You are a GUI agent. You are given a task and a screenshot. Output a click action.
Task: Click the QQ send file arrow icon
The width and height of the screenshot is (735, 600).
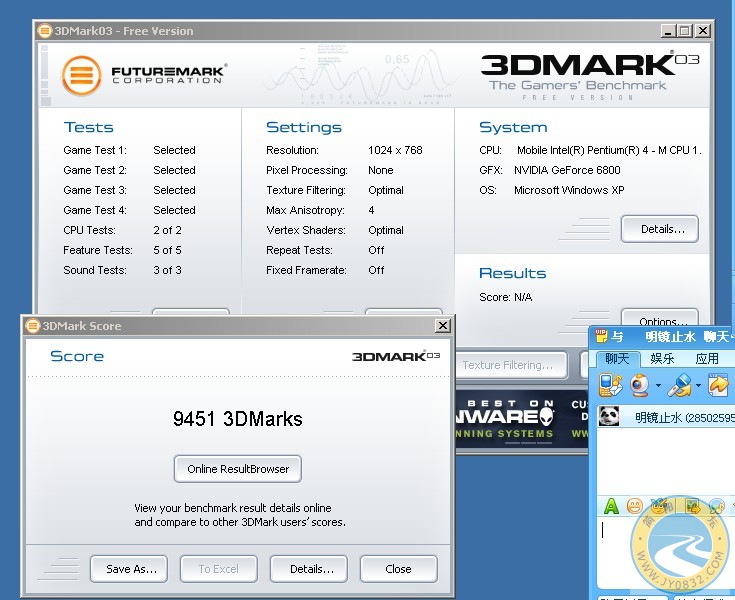[x=718, y=385]
